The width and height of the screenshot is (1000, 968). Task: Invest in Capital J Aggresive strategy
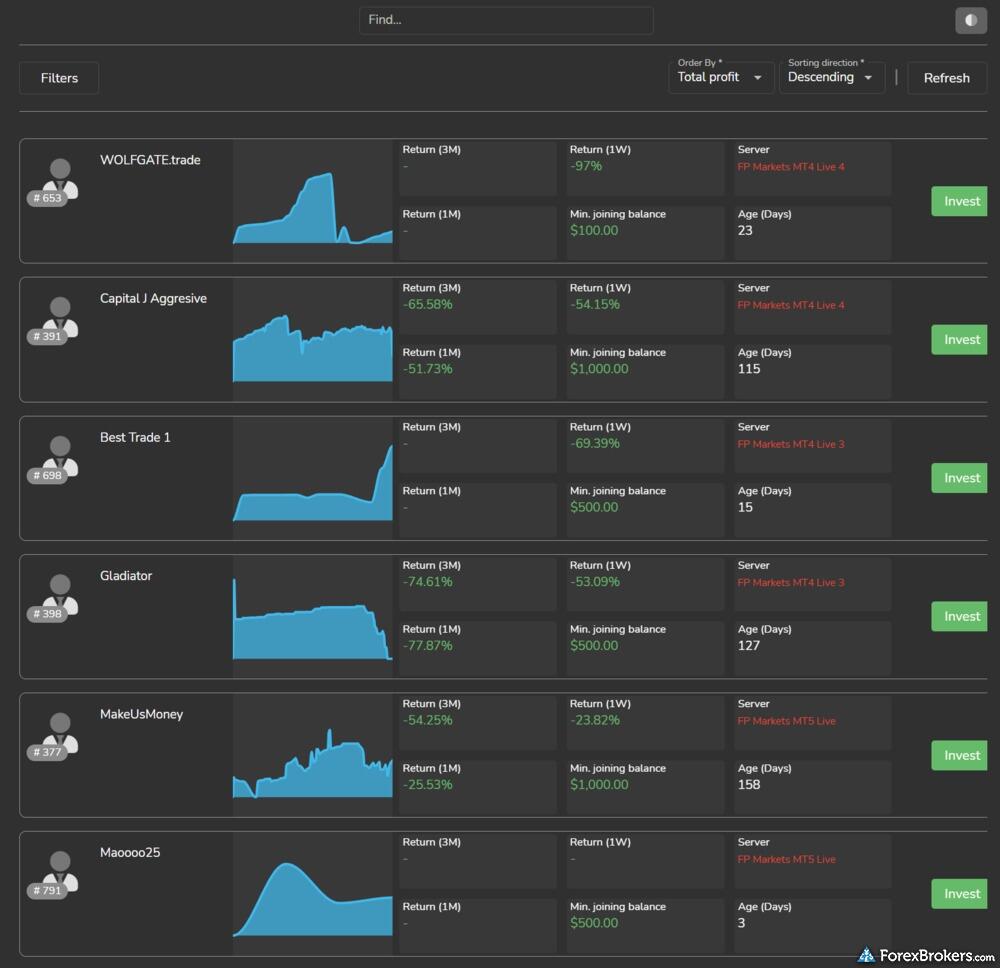(960, 340)
